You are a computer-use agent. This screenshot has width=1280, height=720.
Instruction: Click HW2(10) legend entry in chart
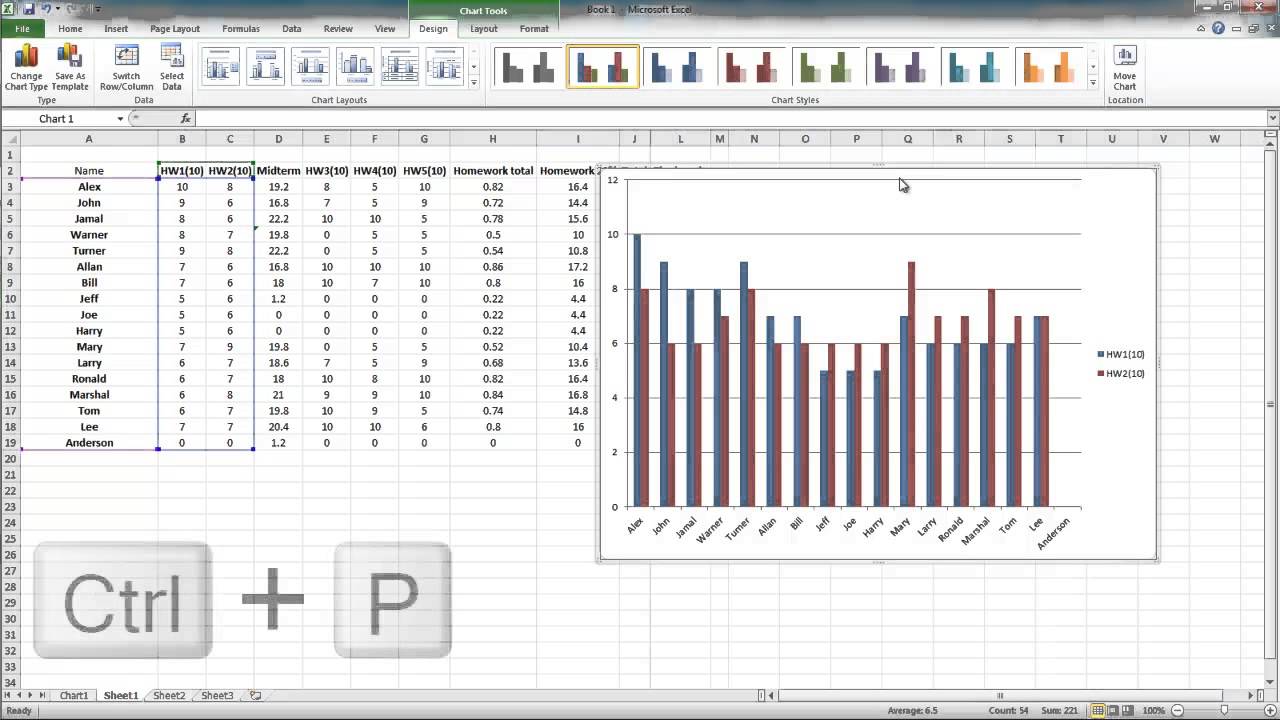tap(1120, 373)
